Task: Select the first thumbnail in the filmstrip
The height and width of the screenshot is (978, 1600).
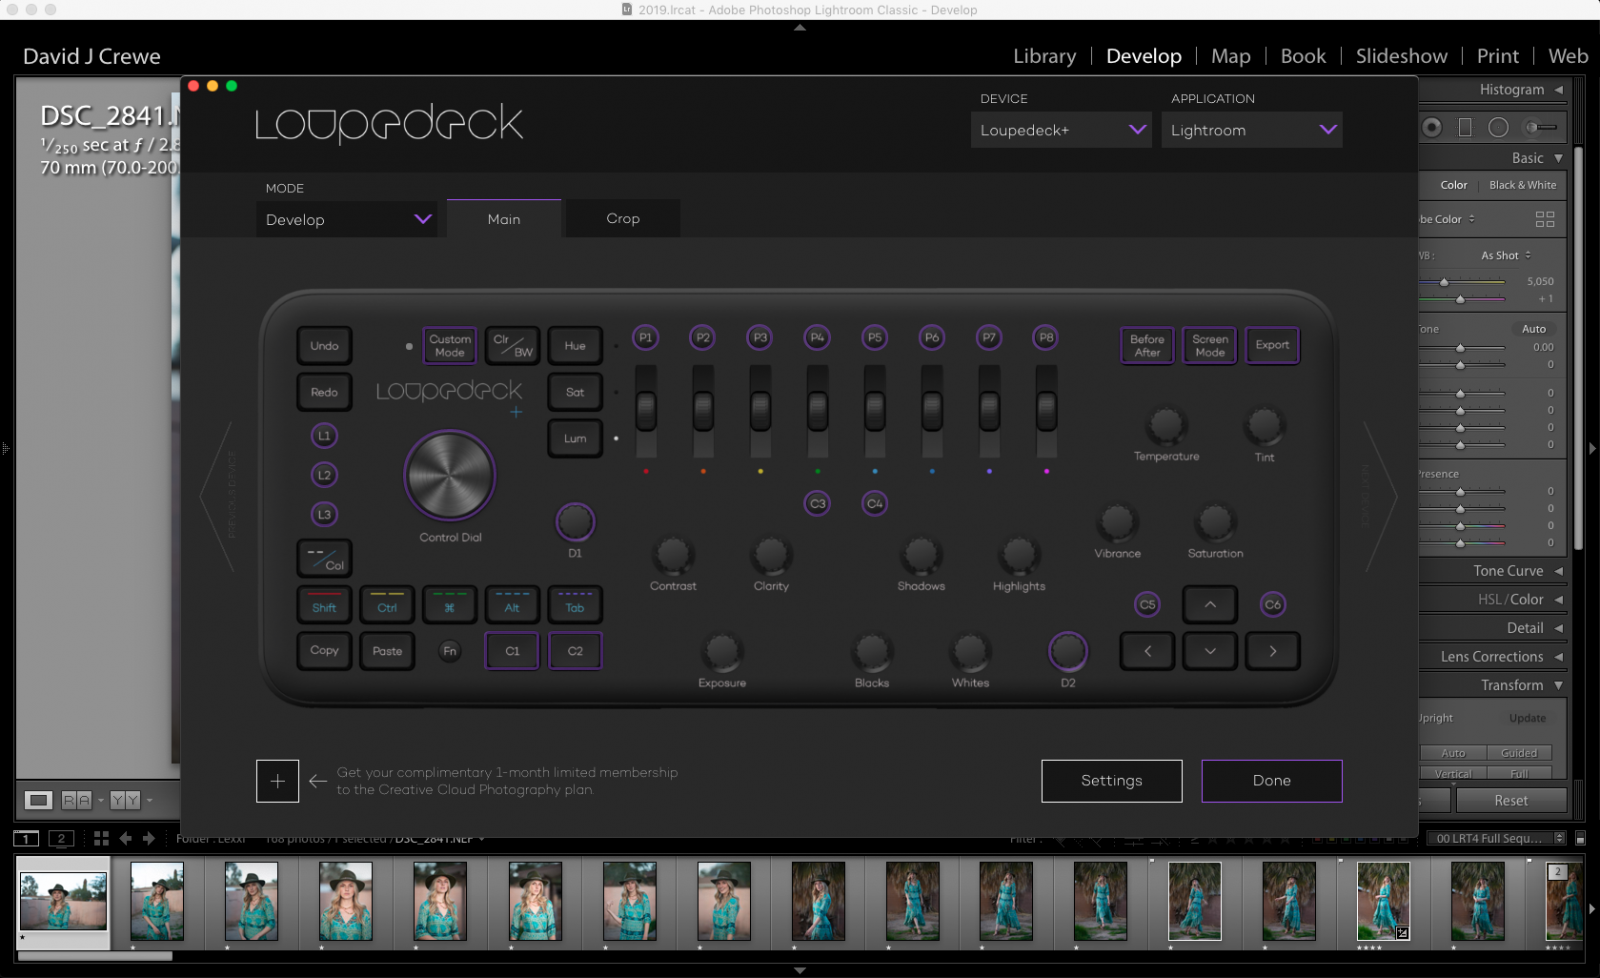Action: (63, 899)
